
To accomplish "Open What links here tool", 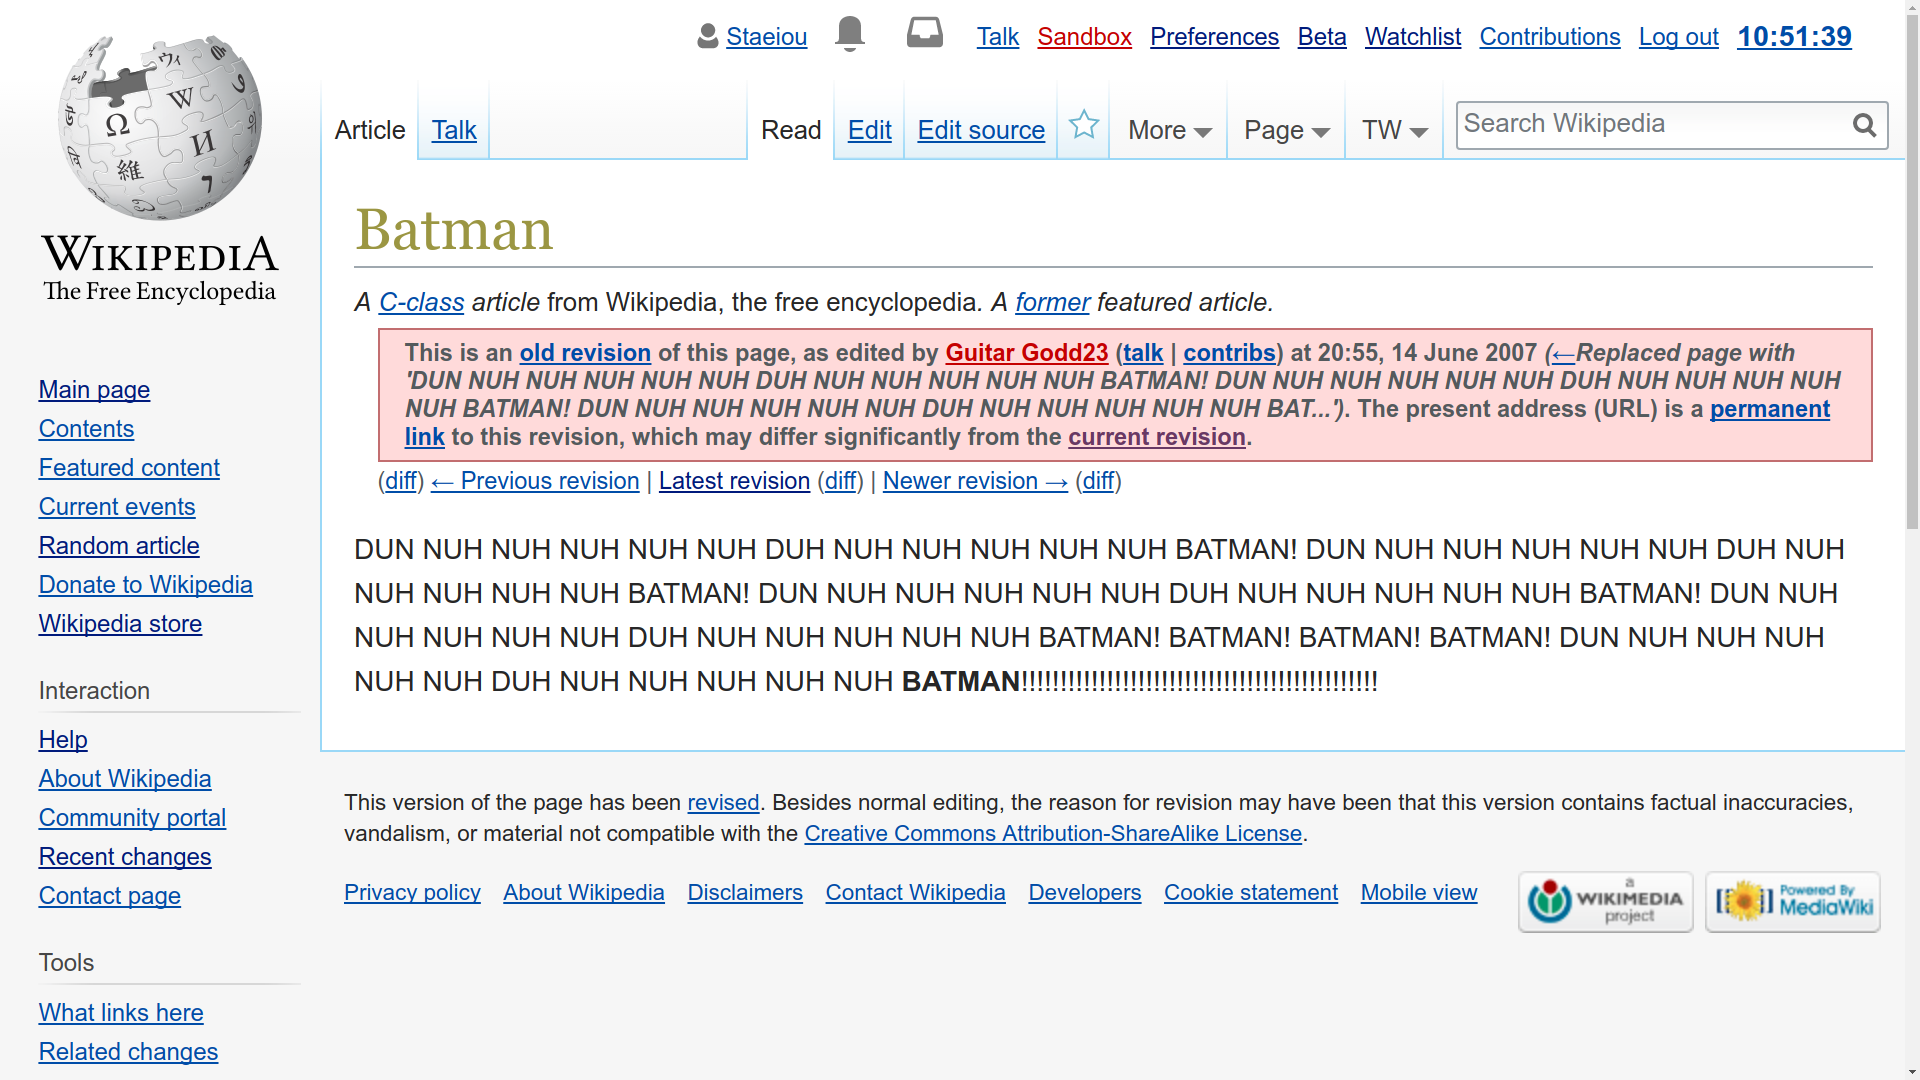I will [x=121, y=1013].
